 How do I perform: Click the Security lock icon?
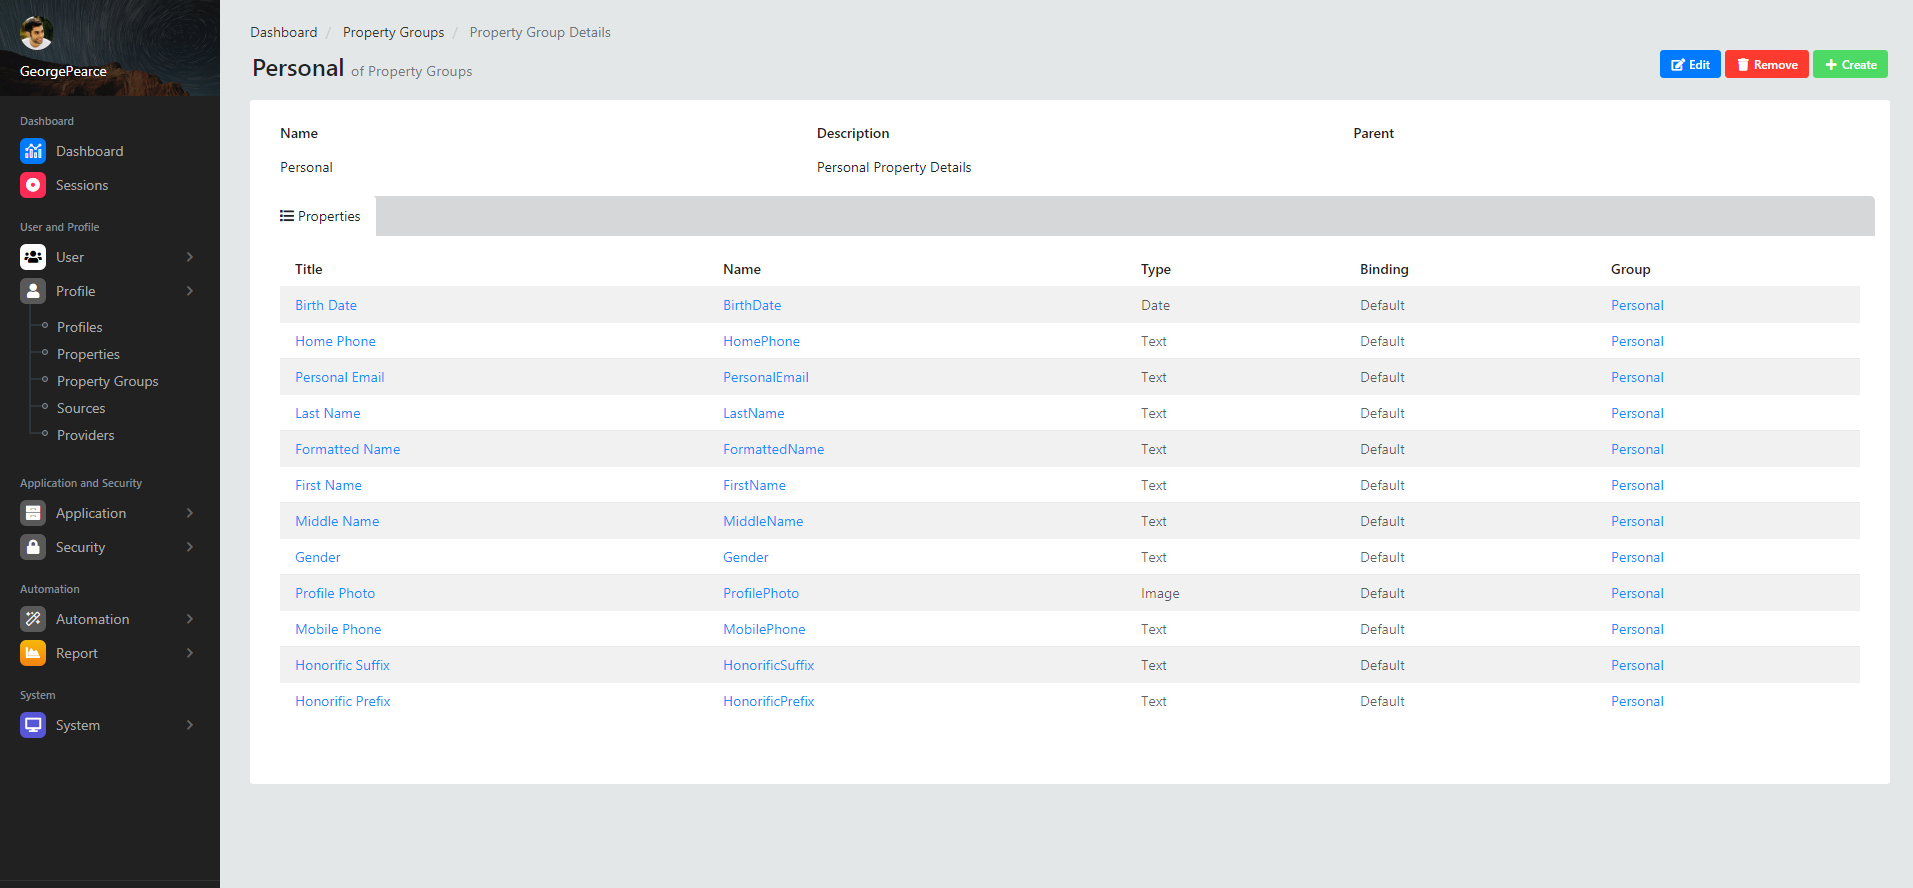[x=33, y=547]
